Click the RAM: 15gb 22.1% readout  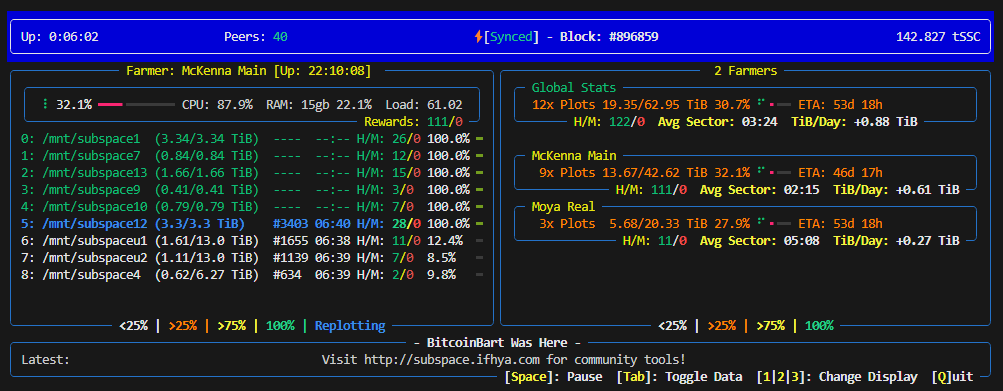(x=319, y=104)
